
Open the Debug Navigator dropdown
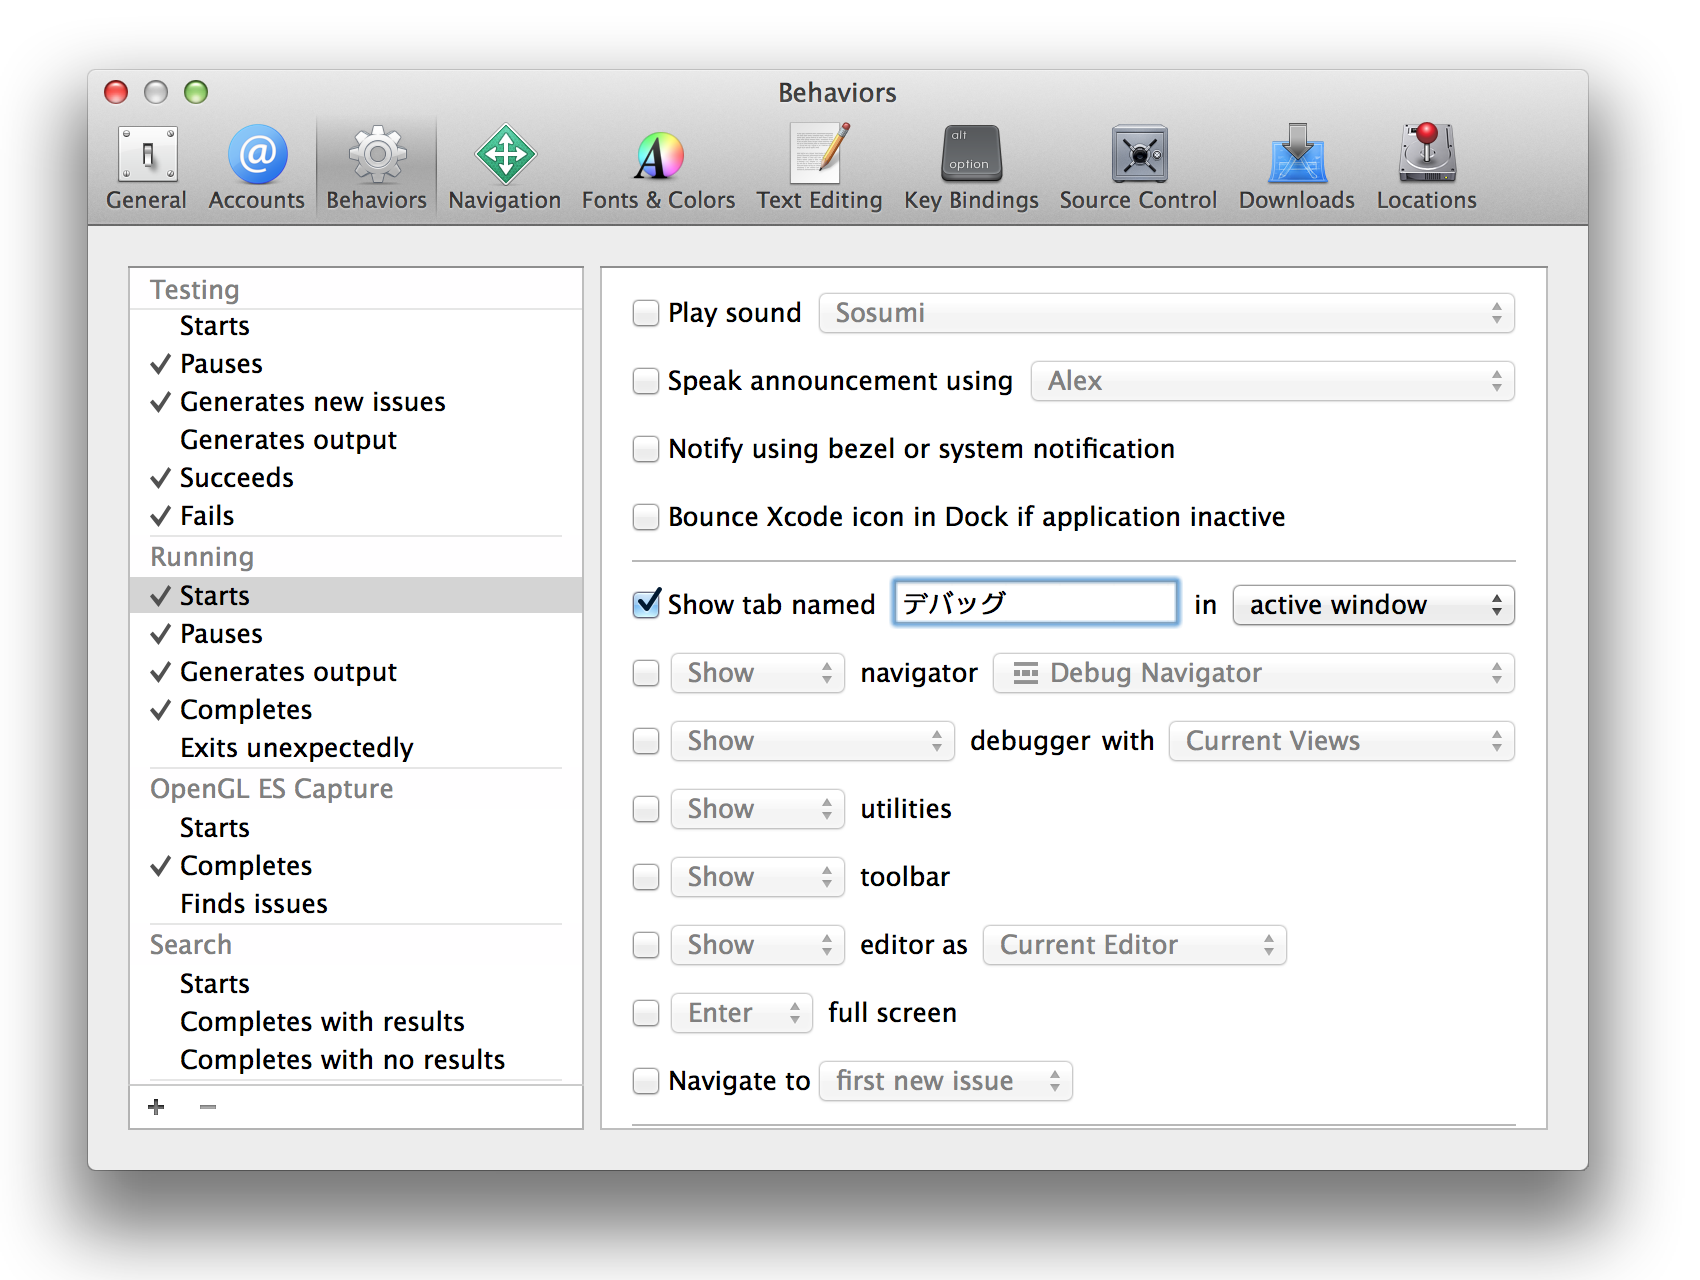click(x=1254, y=673)
